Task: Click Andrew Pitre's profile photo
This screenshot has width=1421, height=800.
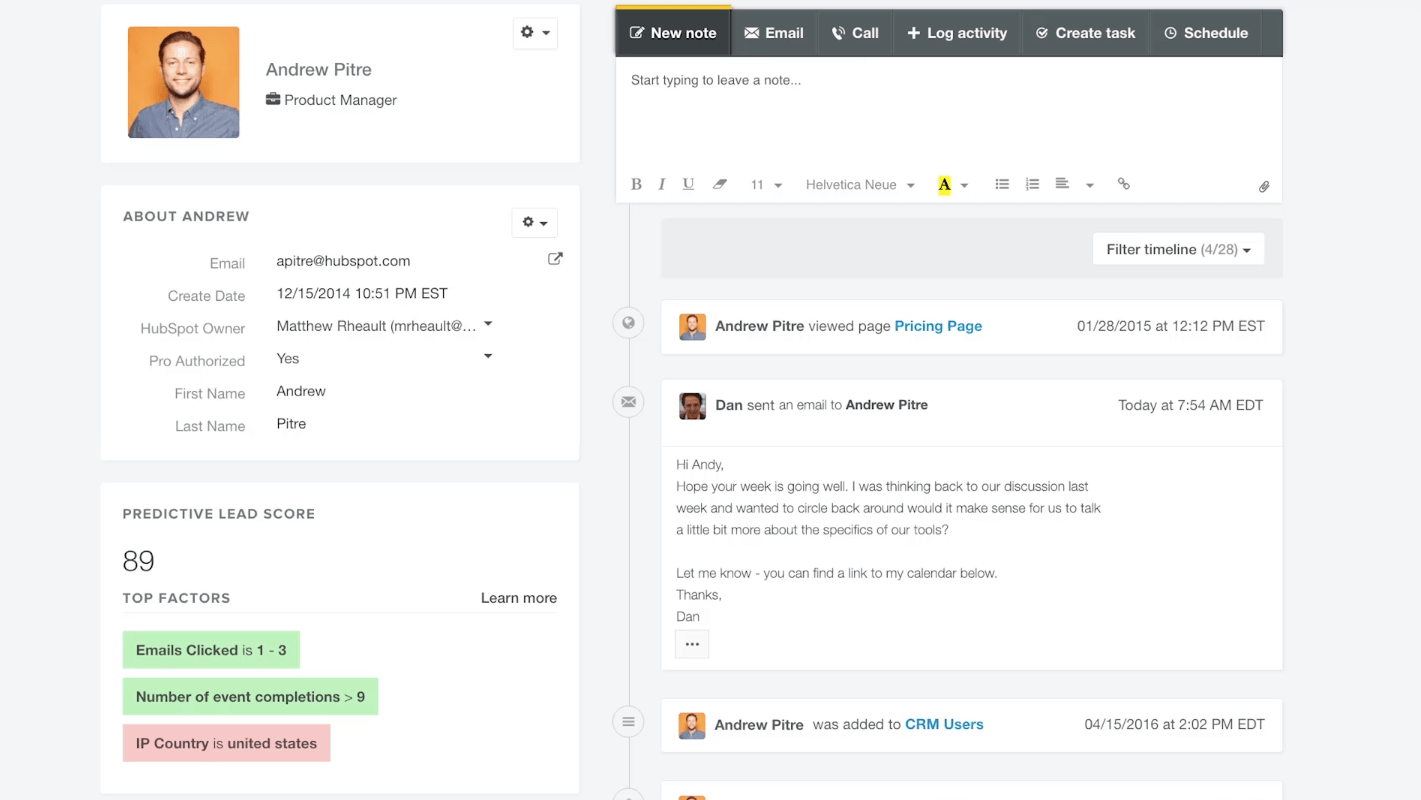Action: tap(184, 82)
